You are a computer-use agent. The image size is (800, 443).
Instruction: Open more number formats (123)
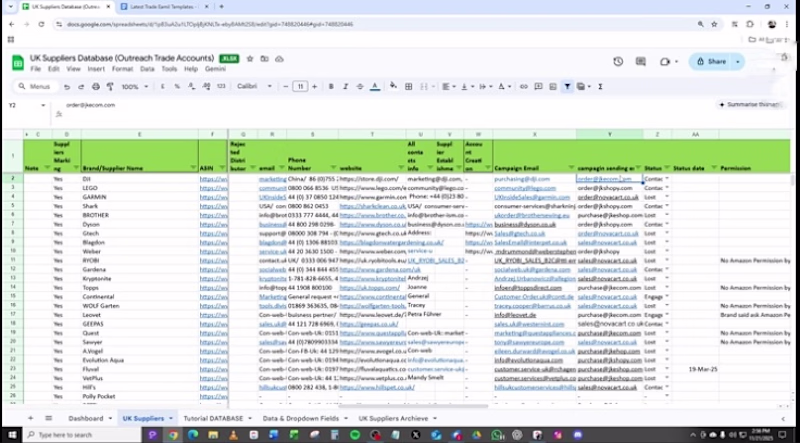(x=221, y=87)
